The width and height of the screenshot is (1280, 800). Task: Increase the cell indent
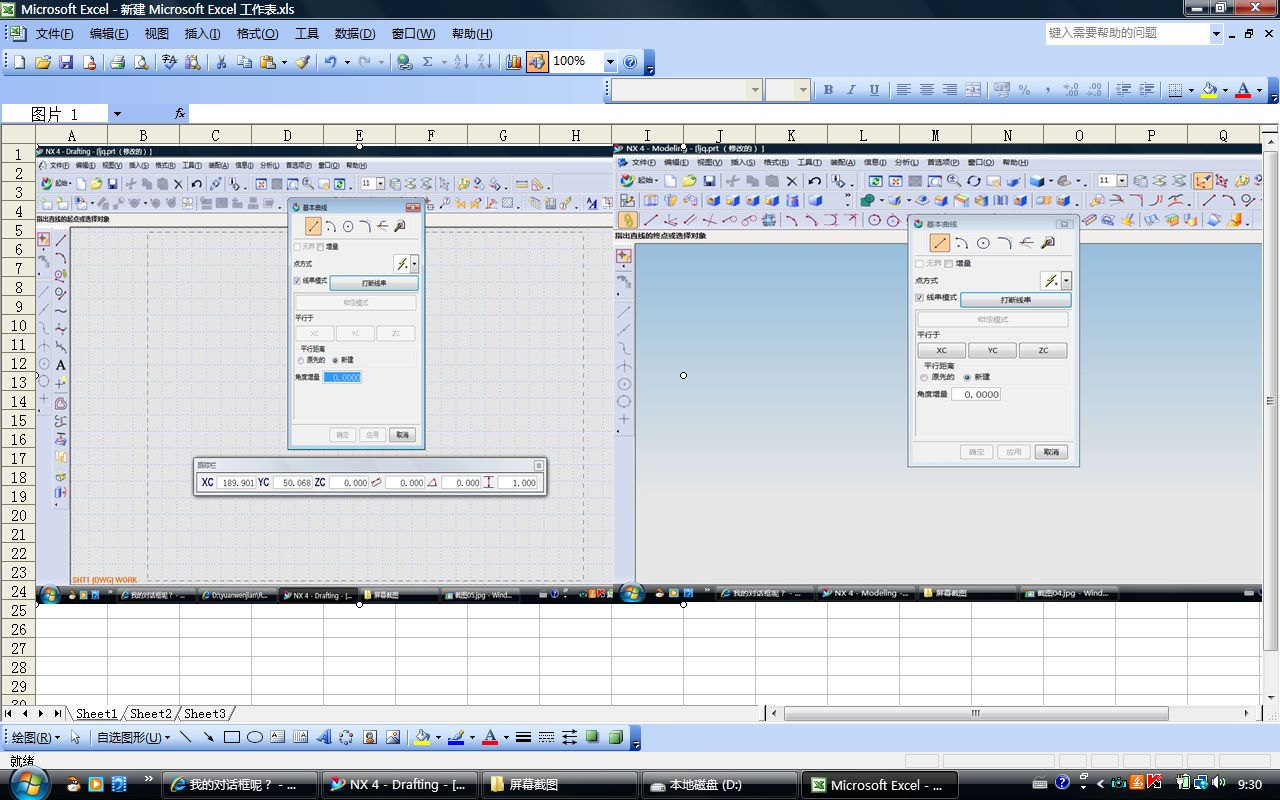pos(1146,90)
